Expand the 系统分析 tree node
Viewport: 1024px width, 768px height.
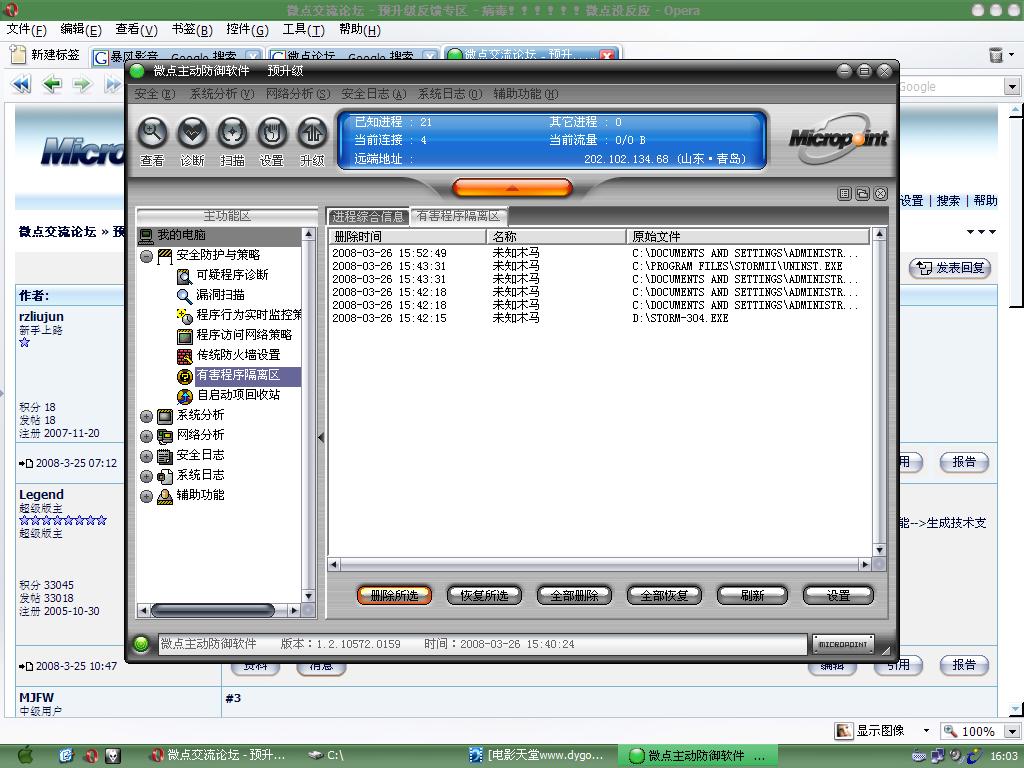[146, 416]
